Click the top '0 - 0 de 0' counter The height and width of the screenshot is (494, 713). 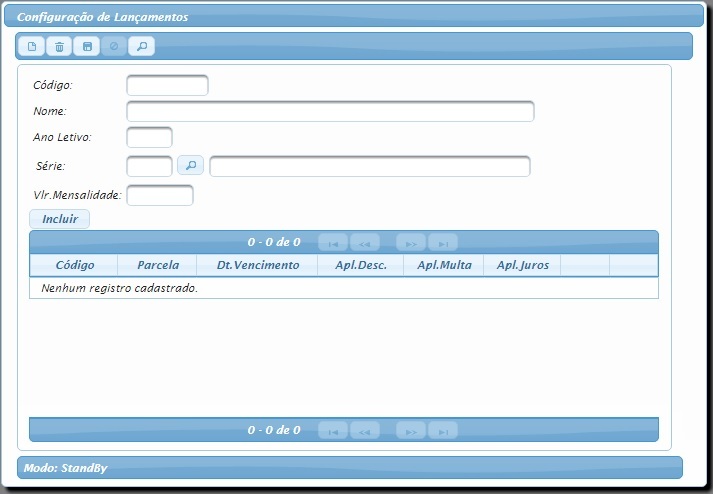pyautogui.click(x=274, y=242)
